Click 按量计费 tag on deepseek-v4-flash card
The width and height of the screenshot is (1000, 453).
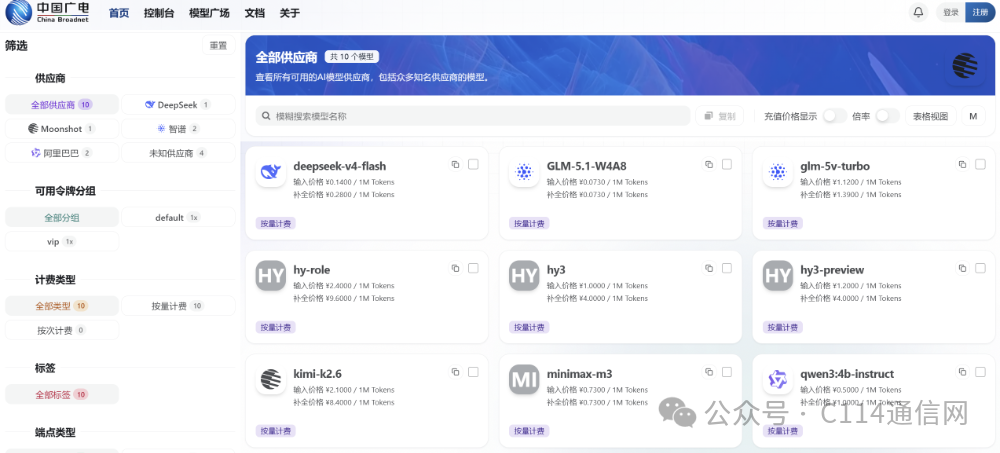(276, 223)
